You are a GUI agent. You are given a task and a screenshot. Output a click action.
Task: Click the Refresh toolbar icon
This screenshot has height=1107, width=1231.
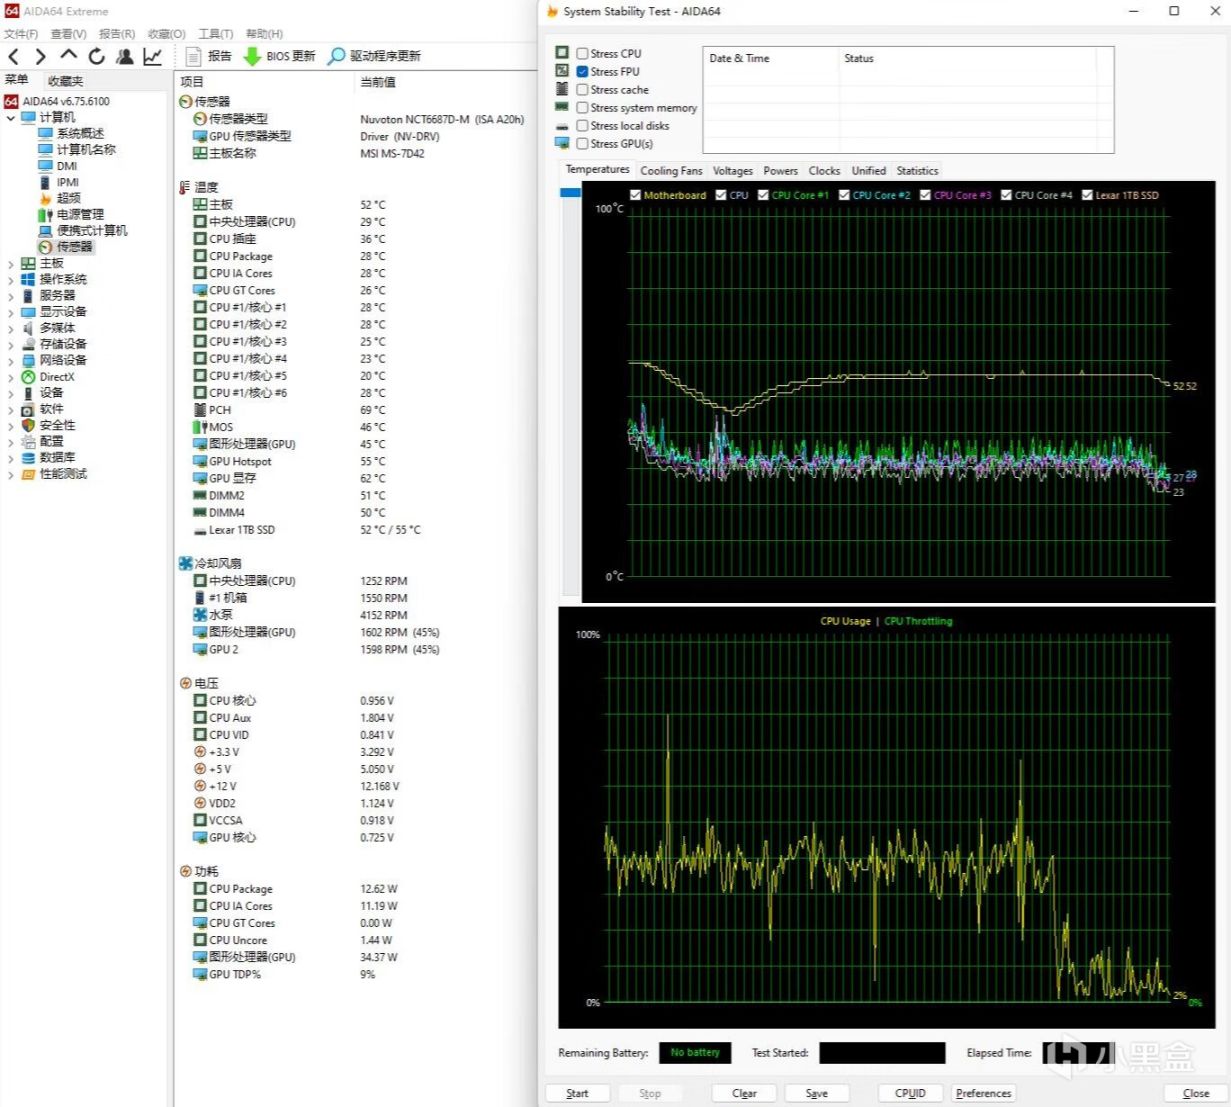pos(97,57)
